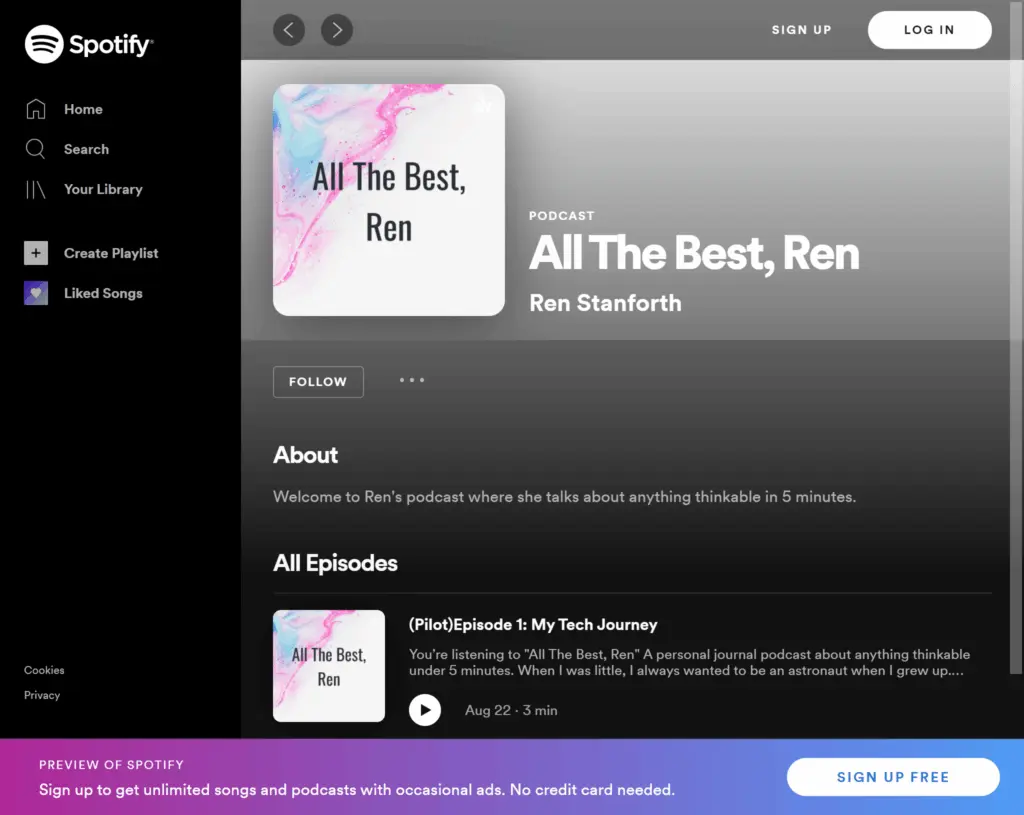Click the LOG IN button
Viewport: 1024px width, 815px height.
pyautogui.click(x=929, y=30)
